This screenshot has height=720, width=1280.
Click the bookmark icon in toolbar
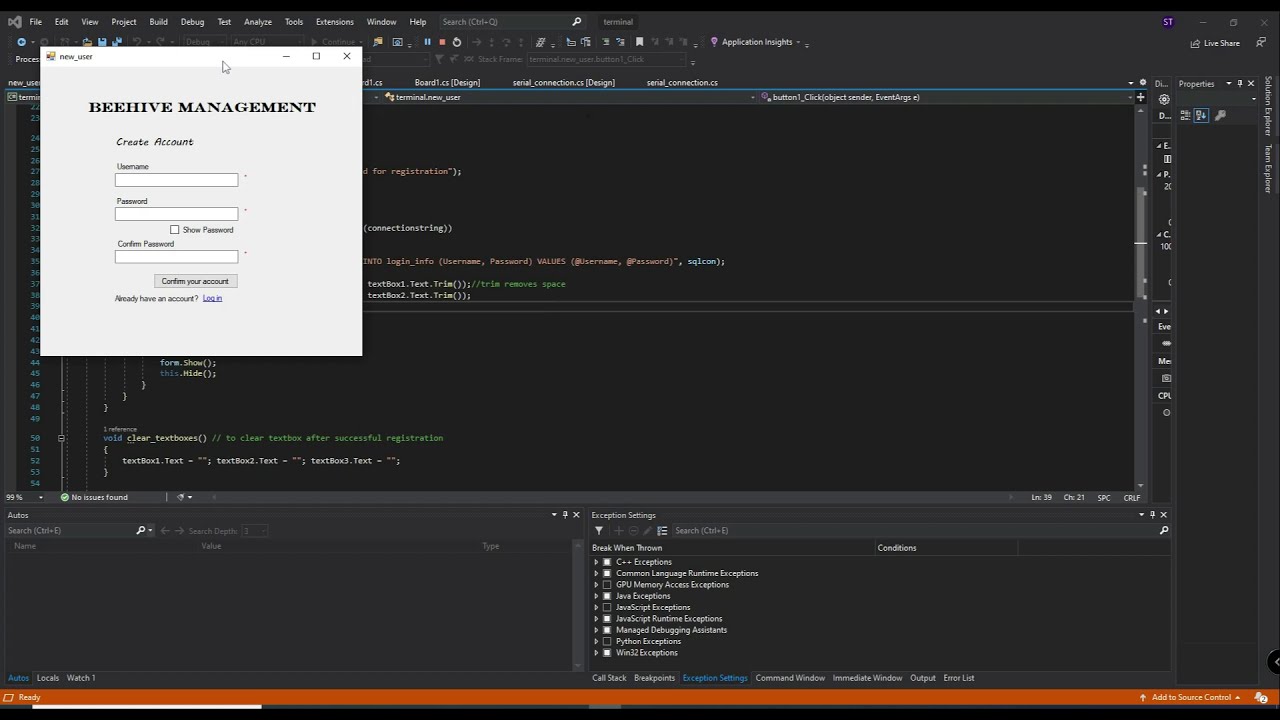[x=640, y=42]
